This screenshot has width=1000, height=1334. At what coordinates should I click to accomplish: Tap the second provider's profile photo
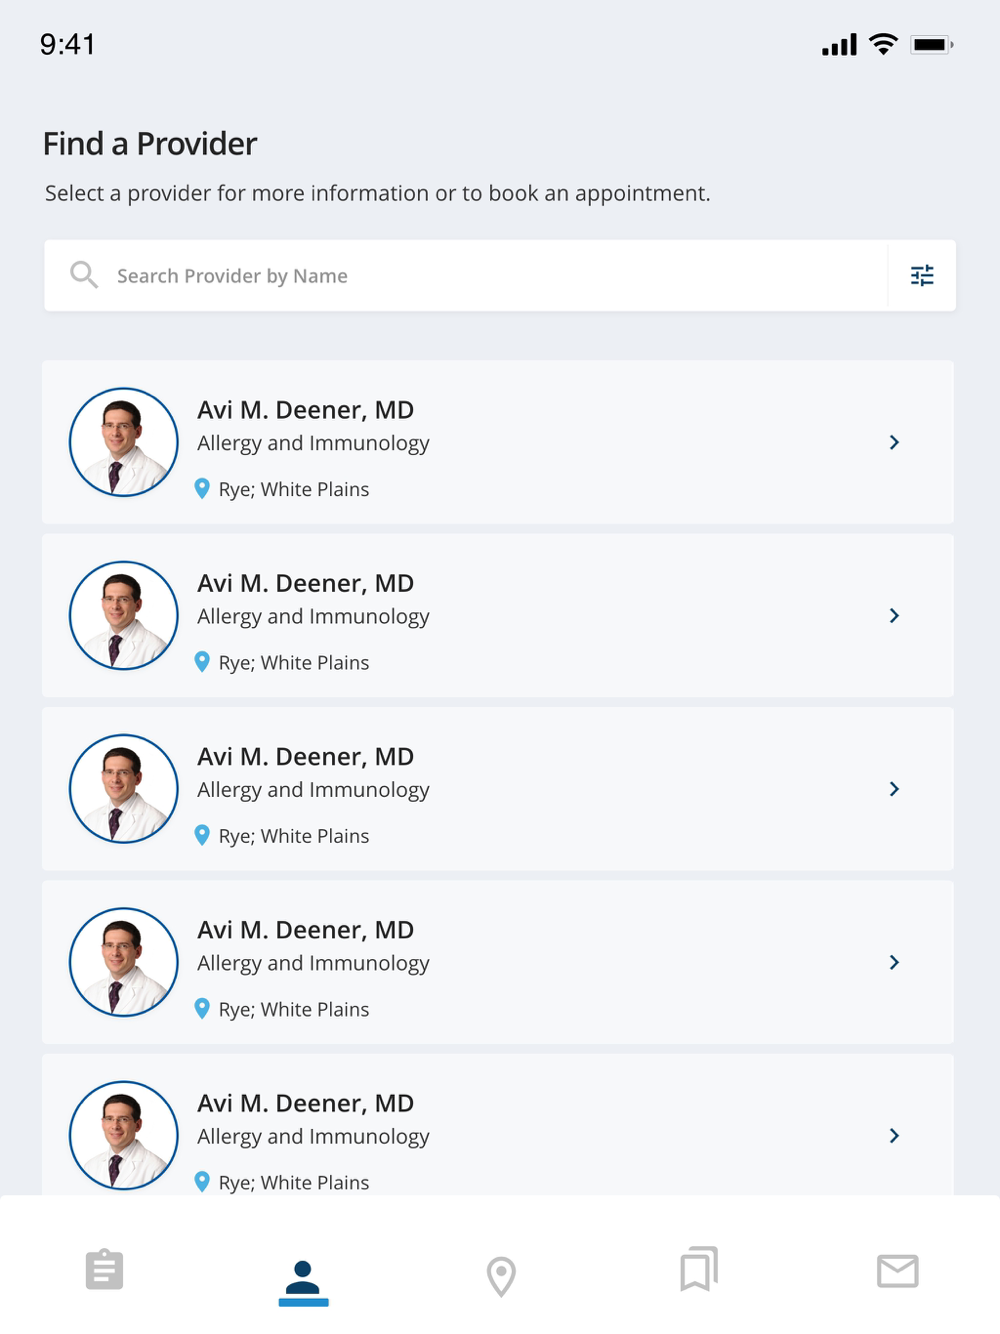[x=124, y=616]
